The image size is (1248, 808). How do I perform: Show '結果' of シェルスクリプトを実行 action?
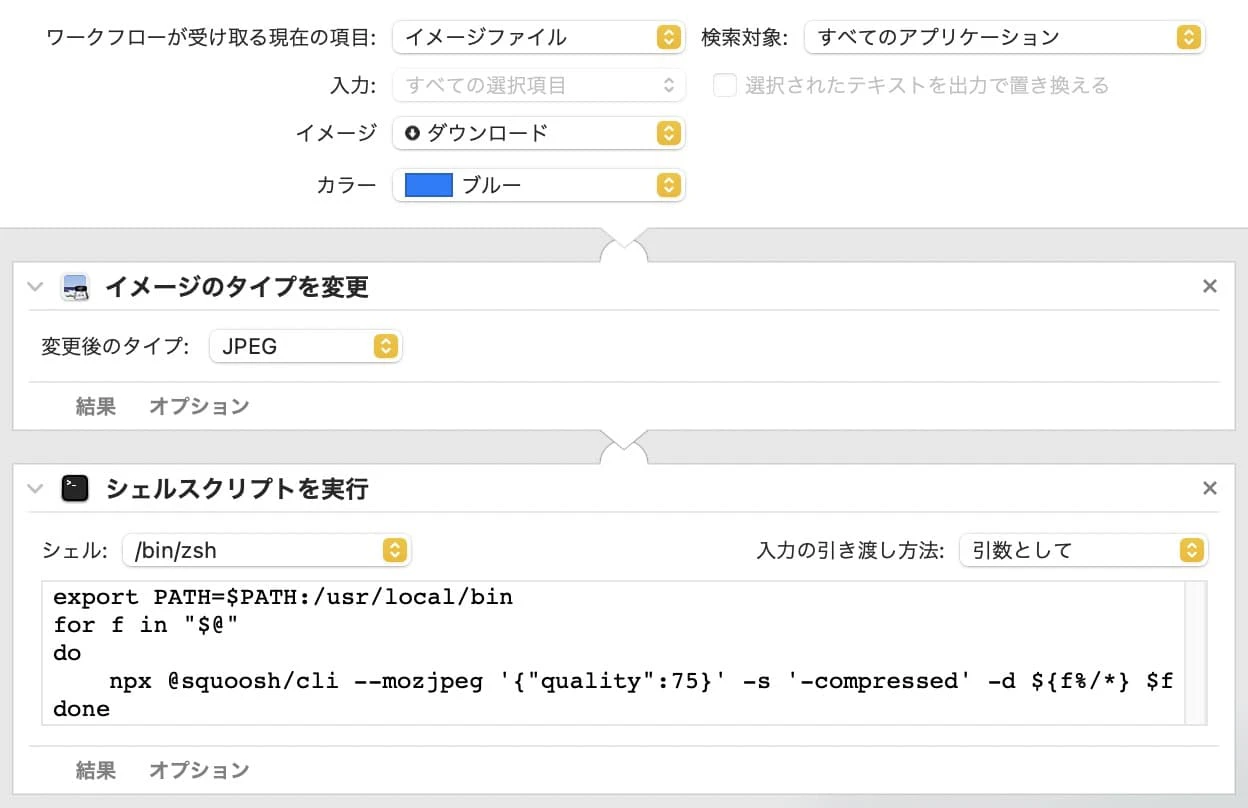(x=96, y=770)
